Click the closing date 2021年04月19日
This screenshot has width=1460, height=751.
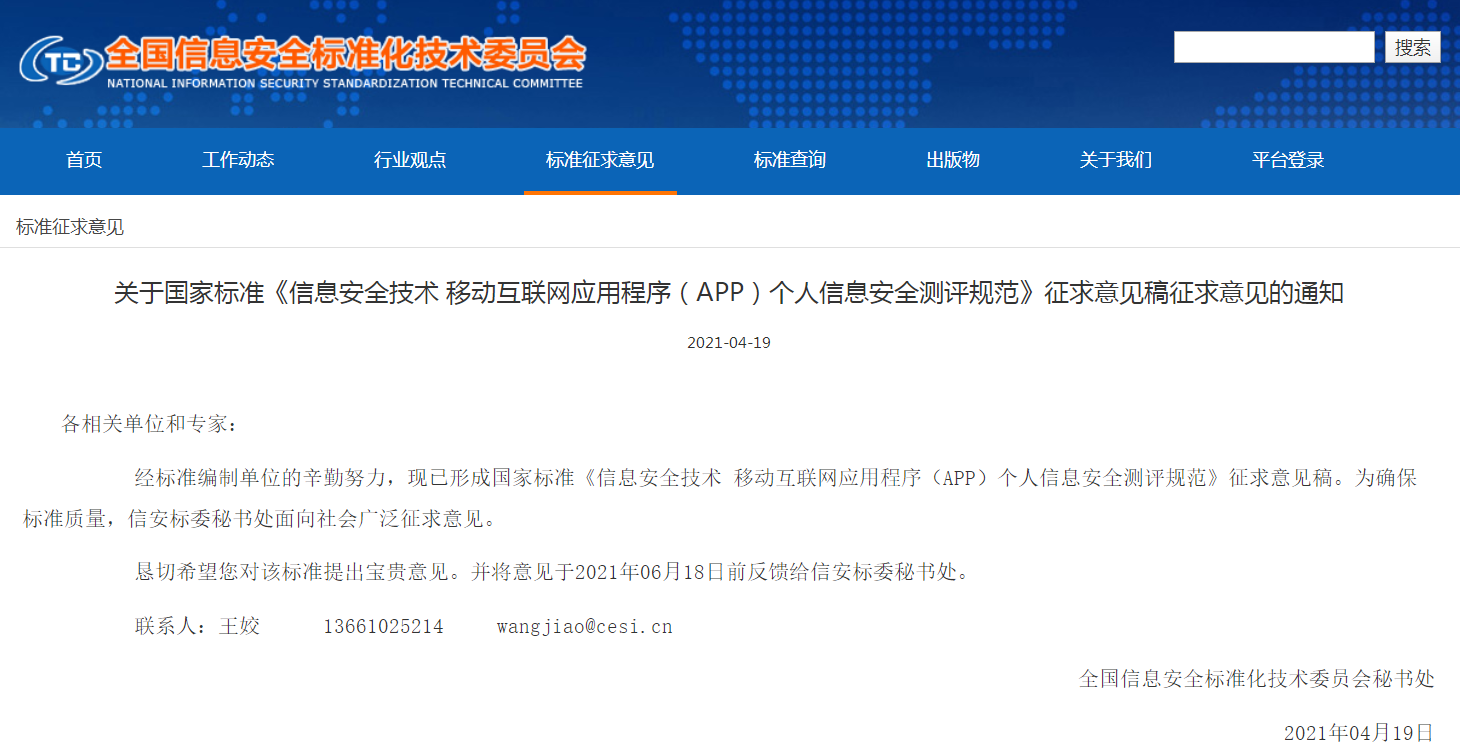[x=1359, y=732]
